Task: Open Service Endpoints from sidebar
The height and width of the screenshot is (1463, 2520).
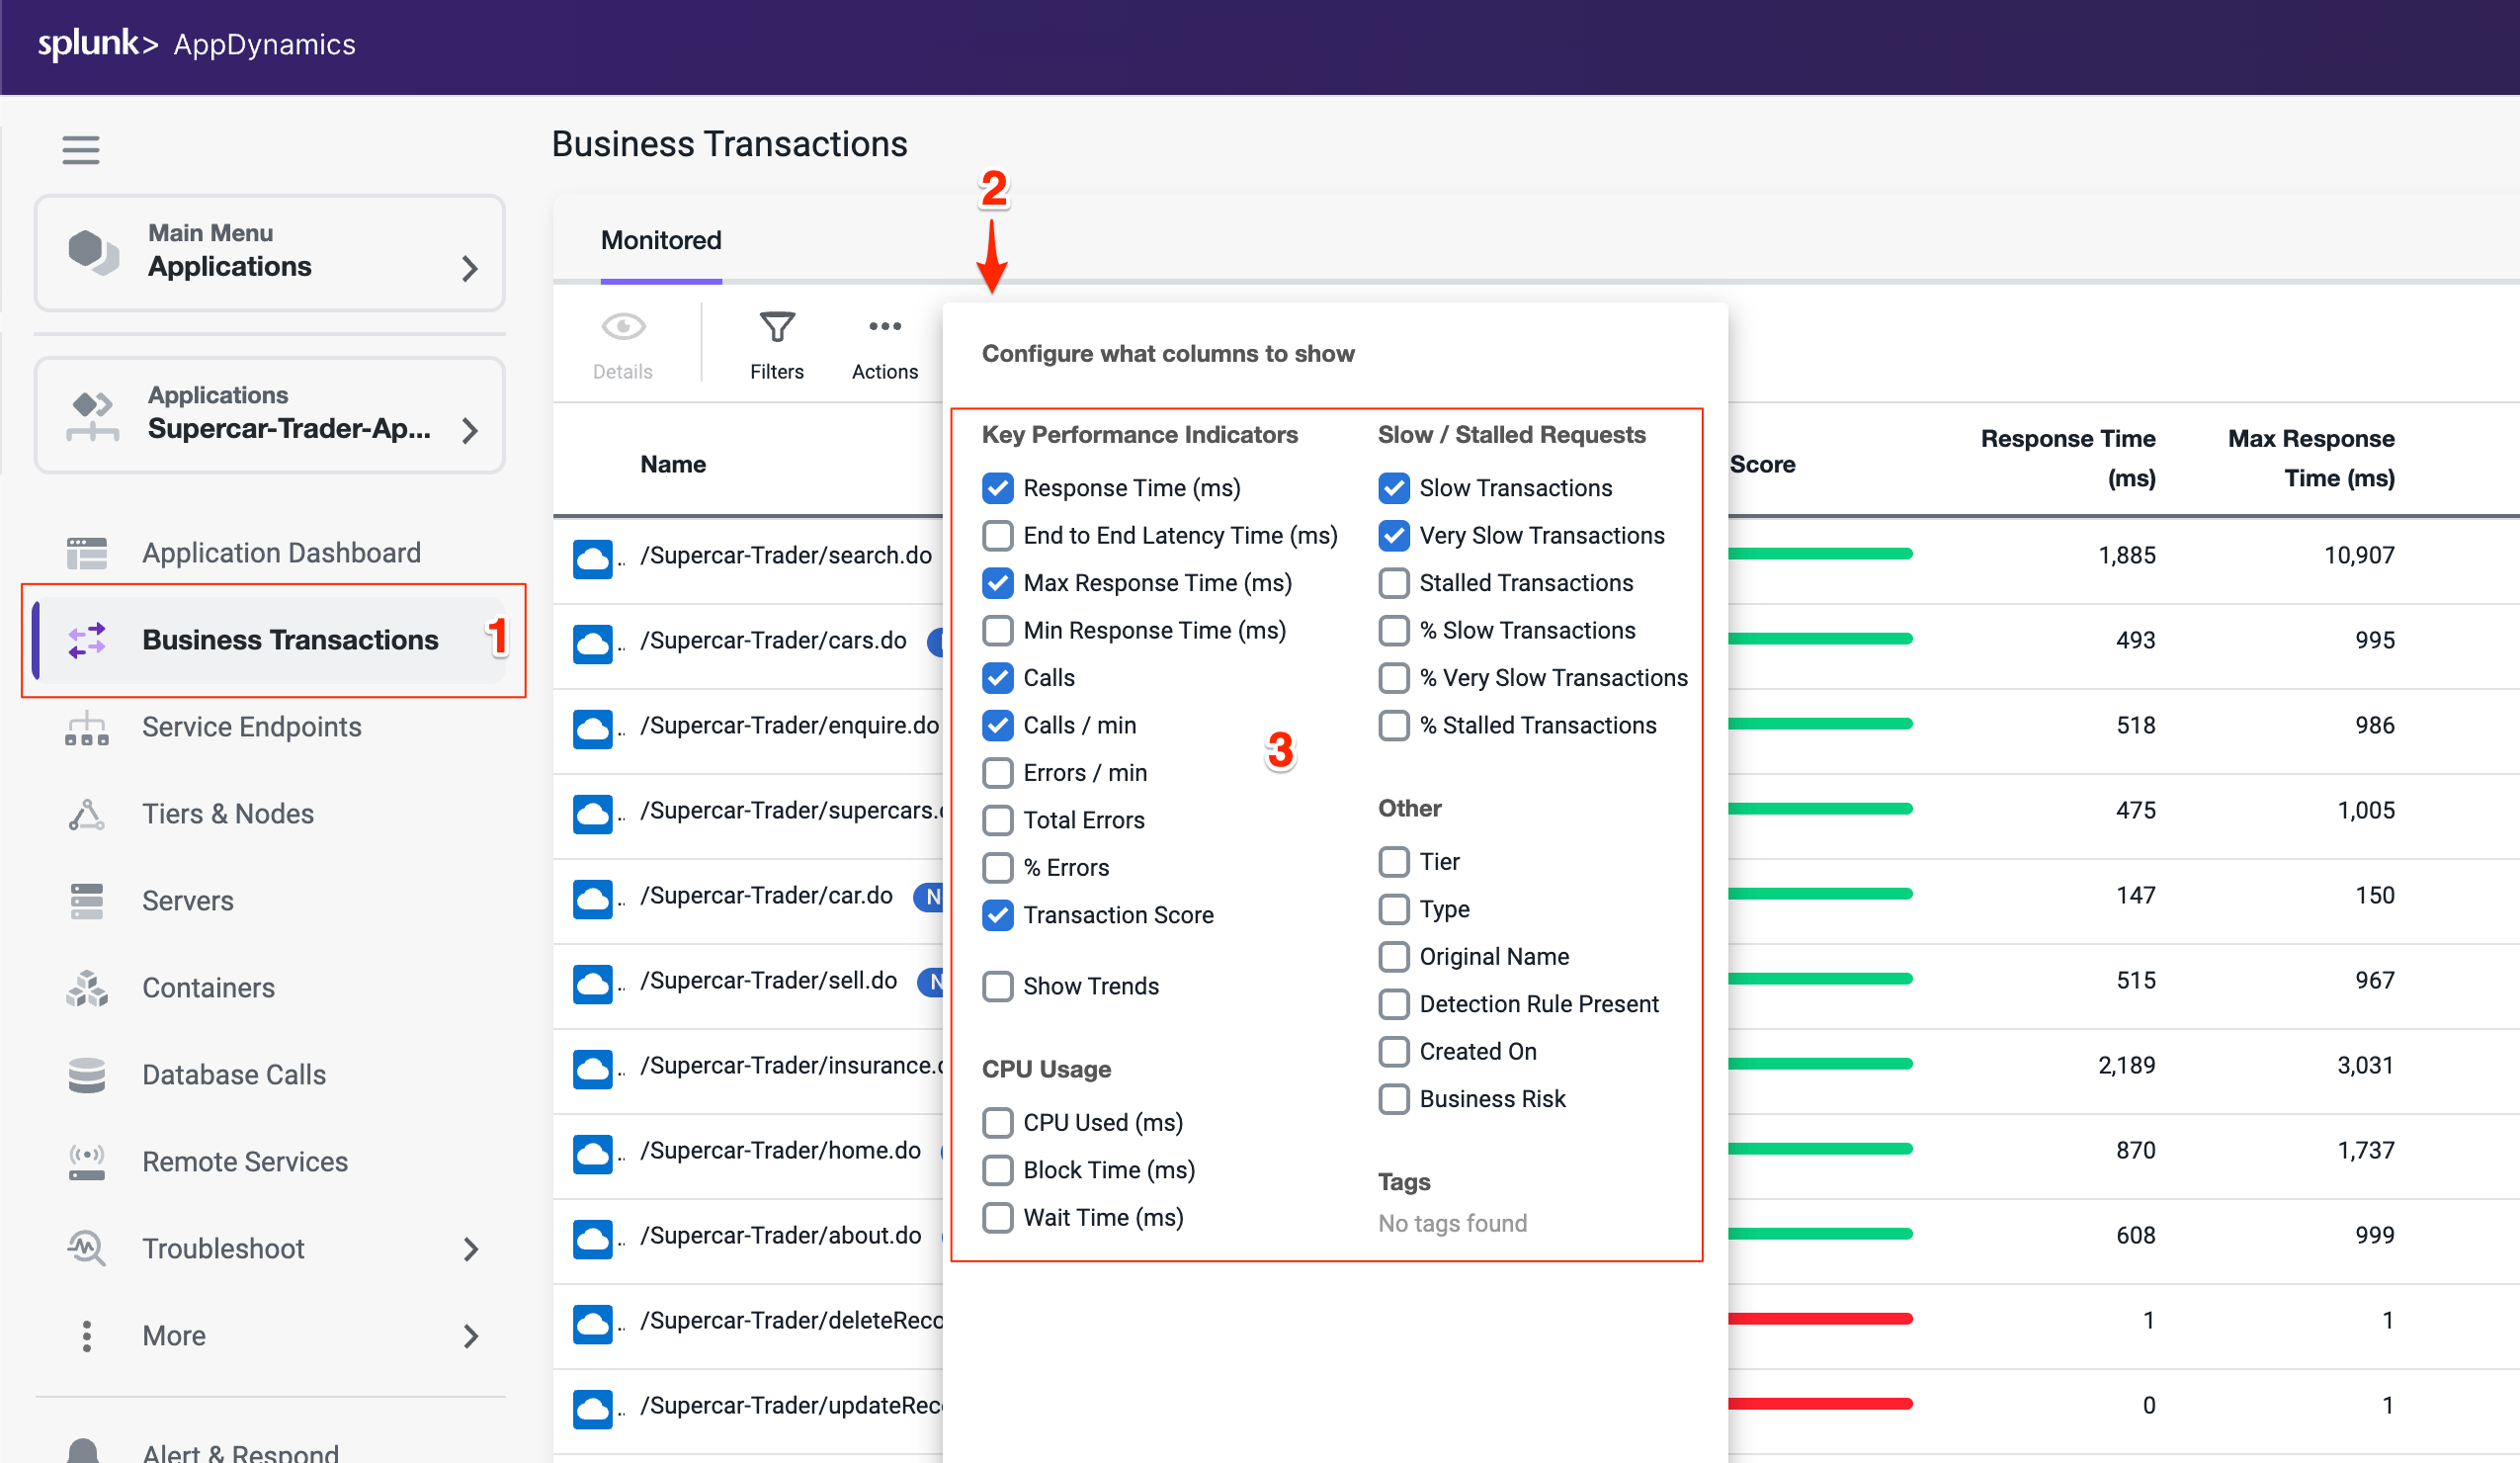Action: pyautogui.click(x=251, y=727)
